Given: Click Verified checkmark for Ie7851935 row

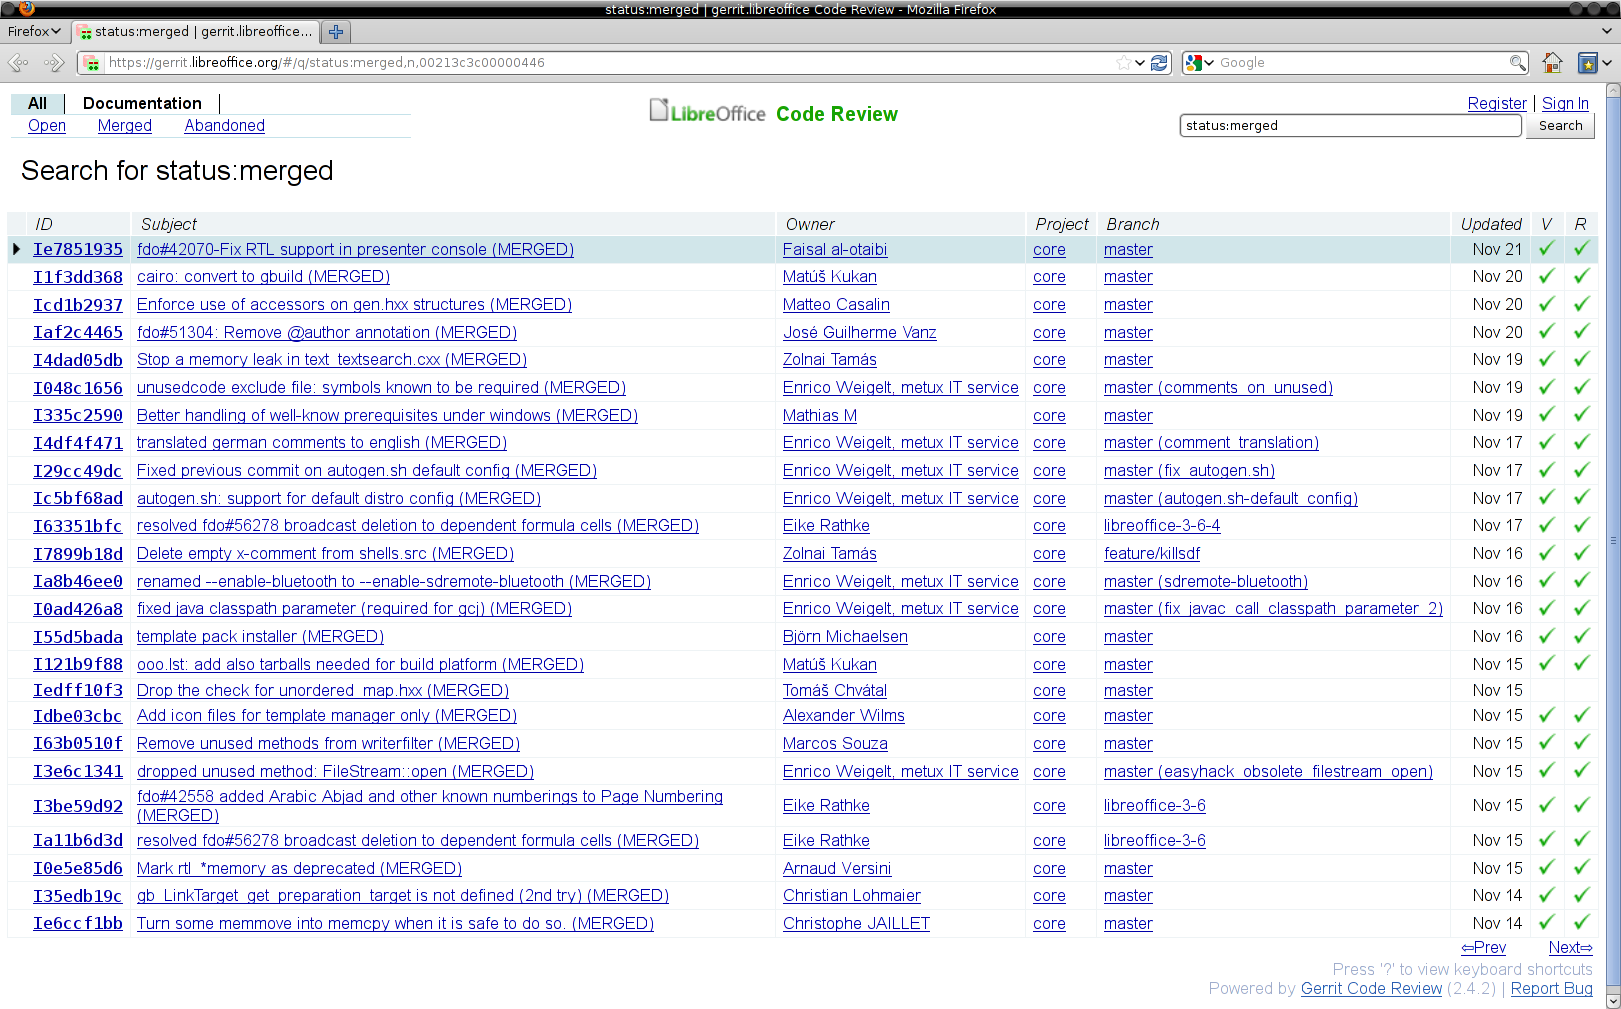Looking at the screenshot, I should pos(1546,249).
